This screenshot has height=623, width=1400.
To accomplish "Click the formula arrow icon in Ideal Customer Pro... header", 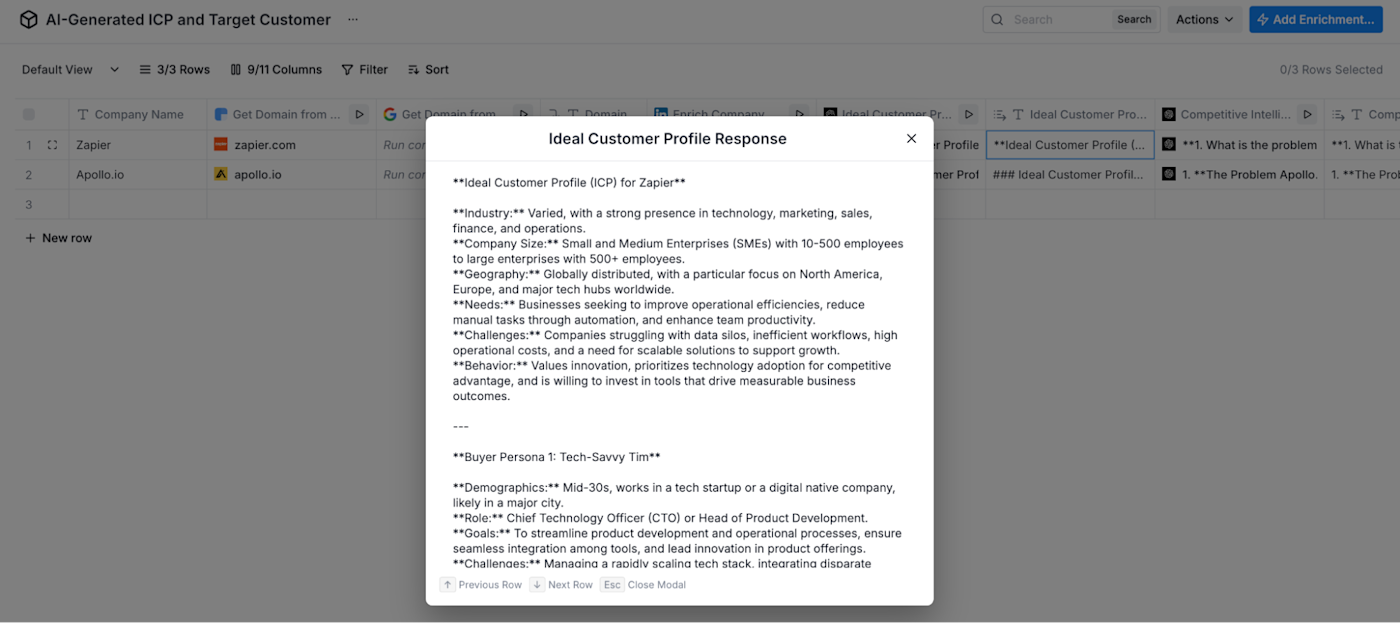I will (x=999, y=115).
